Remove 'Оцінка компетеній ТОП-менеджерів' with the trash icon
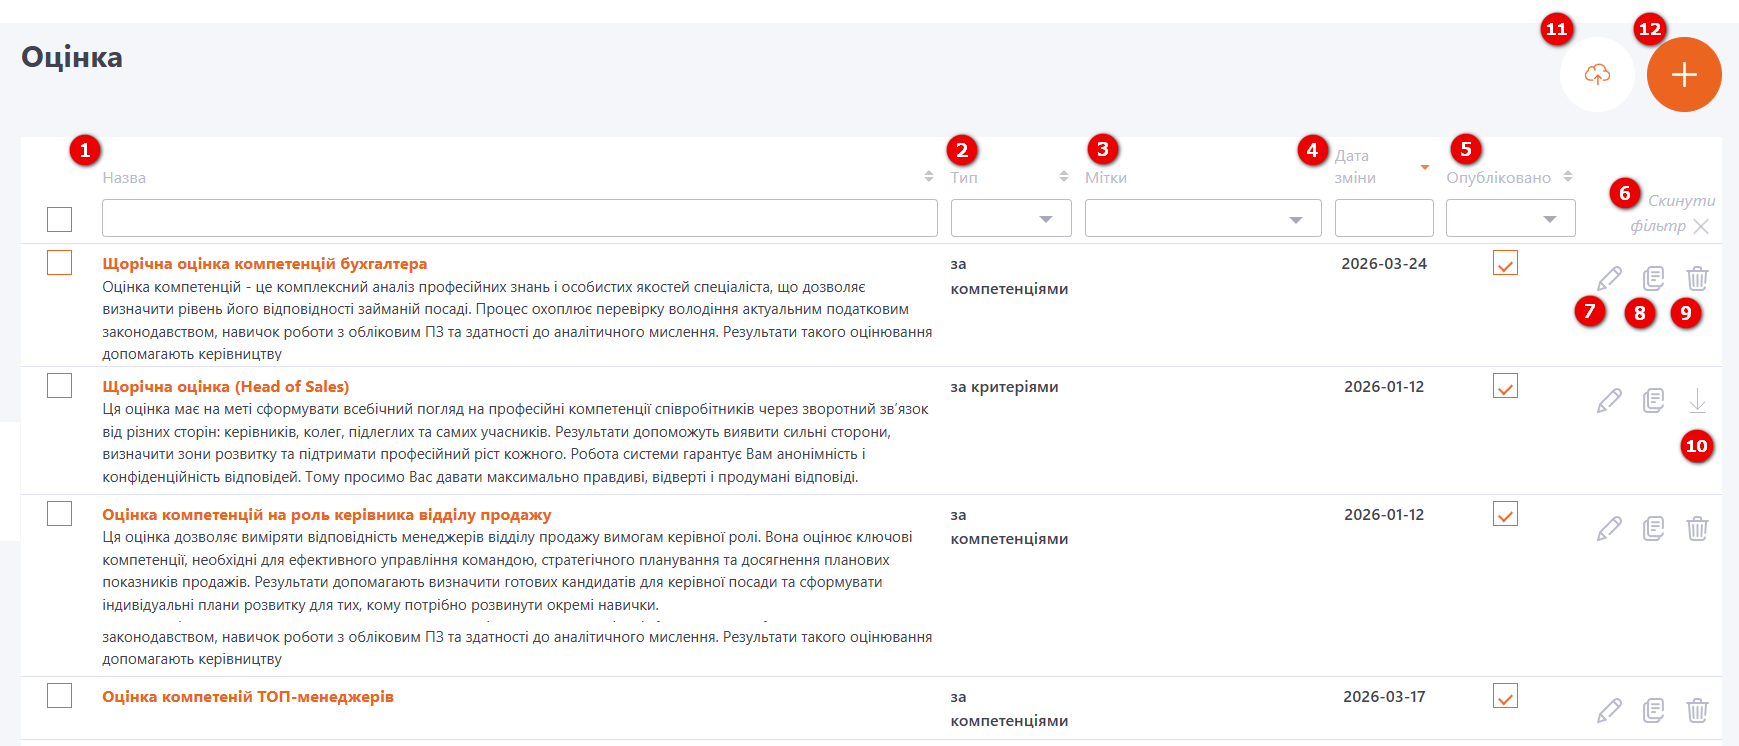Screen dimensions: 1739x746 [1697, 710]
